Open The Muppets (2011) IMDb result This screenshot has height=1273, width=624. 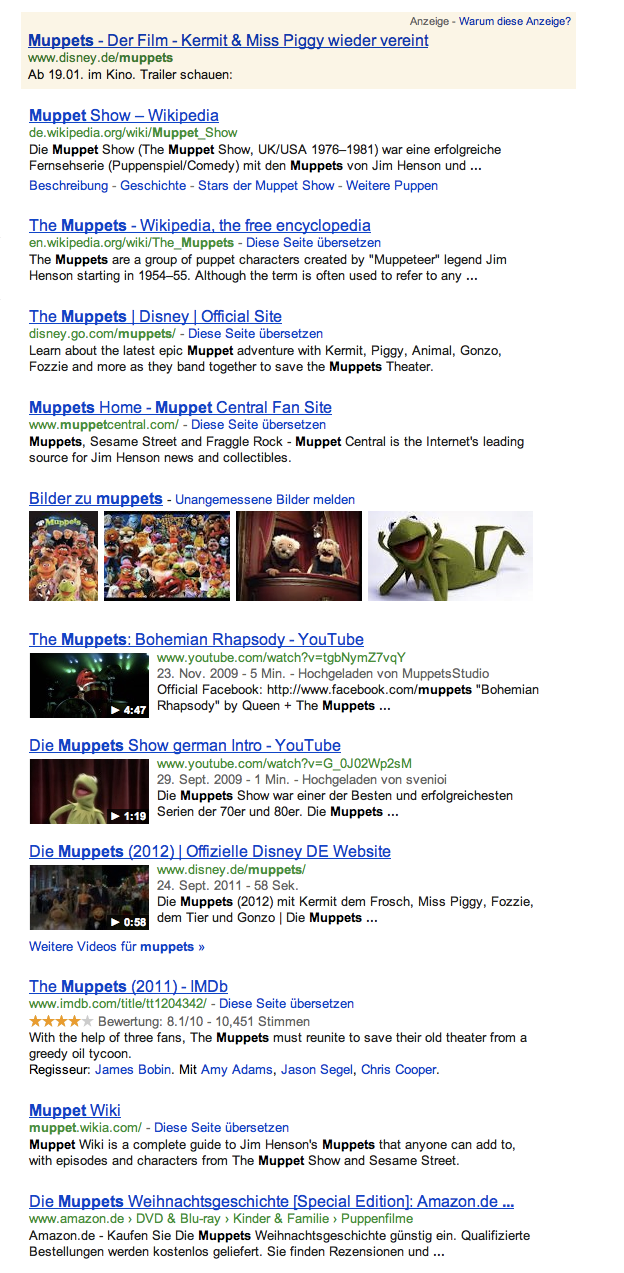point(128,986)
